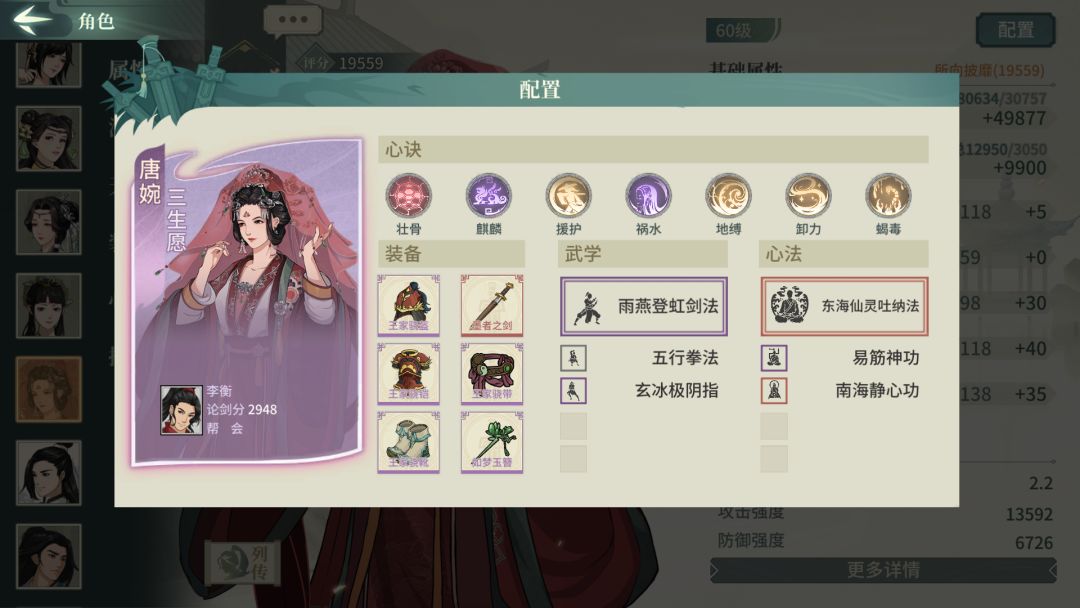
Task: Click the 李衡 player avatar thumbnail
Action: click(x=181, y=410)
